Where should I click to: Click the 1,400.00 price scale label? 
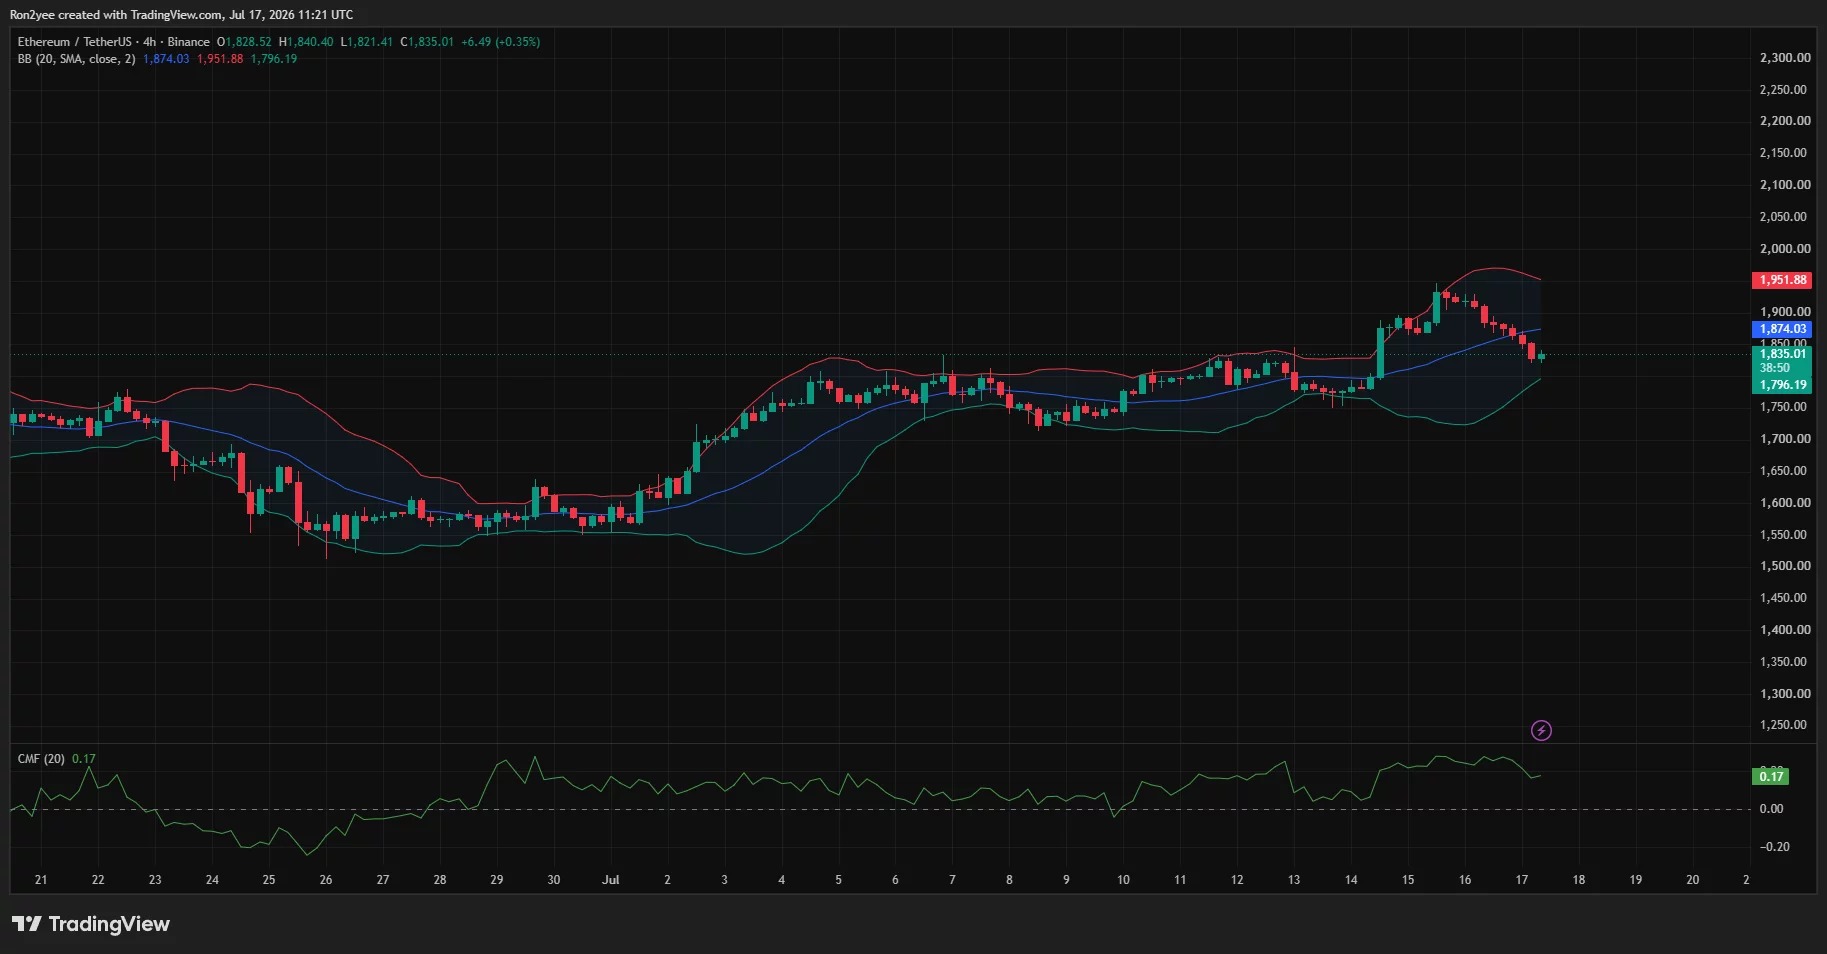click(x=1785, y=630)
